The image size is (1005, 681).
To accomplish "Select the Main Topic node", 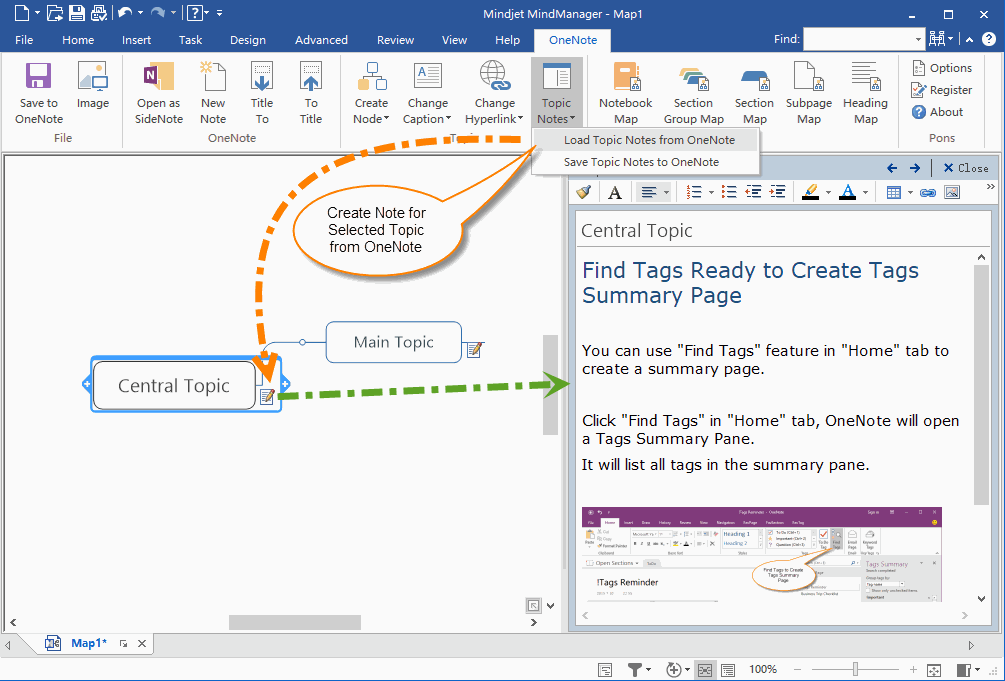I will [394, 342].
